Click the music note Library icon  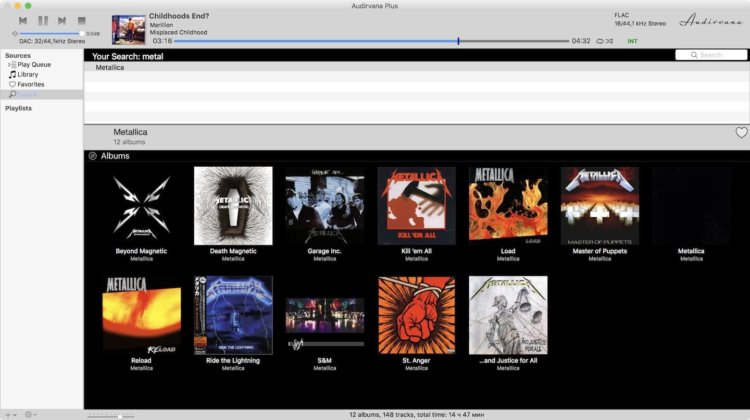click(x=12, y=75)
